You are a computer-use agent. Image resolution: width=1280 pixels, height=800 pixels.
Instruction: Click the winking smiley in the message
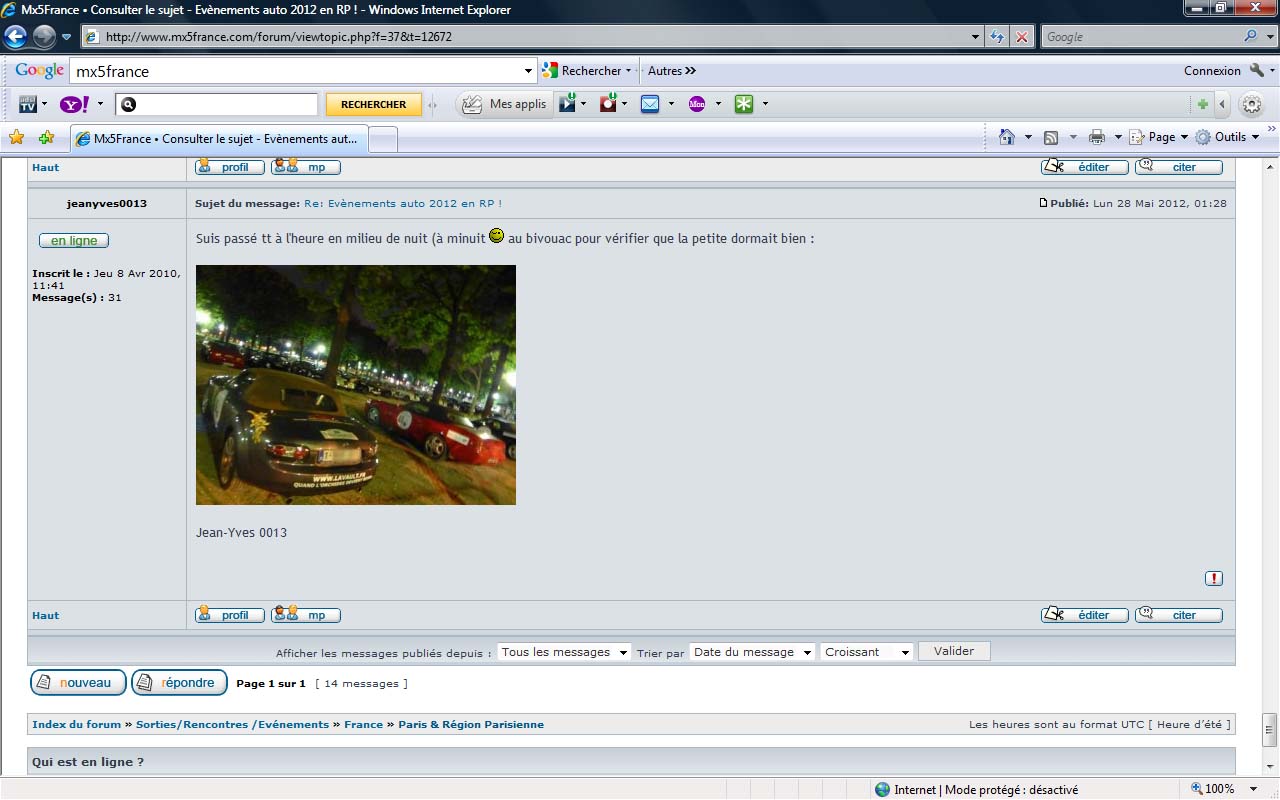tap(497, 236)
